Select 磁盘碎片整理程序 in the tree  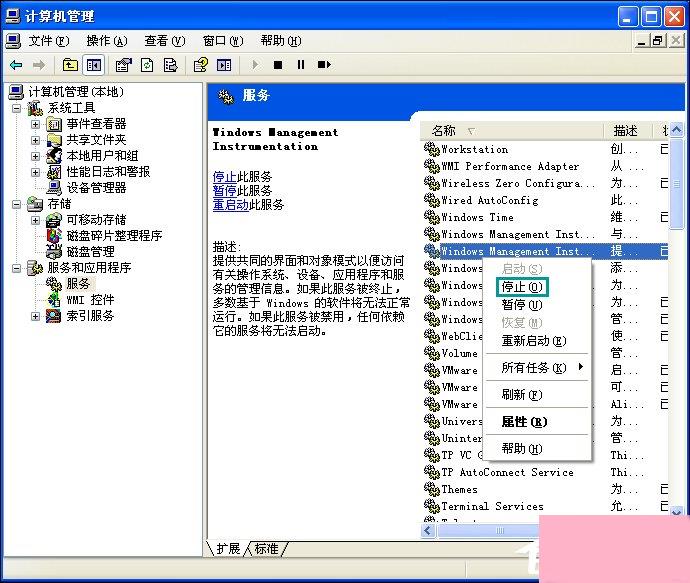114,236
